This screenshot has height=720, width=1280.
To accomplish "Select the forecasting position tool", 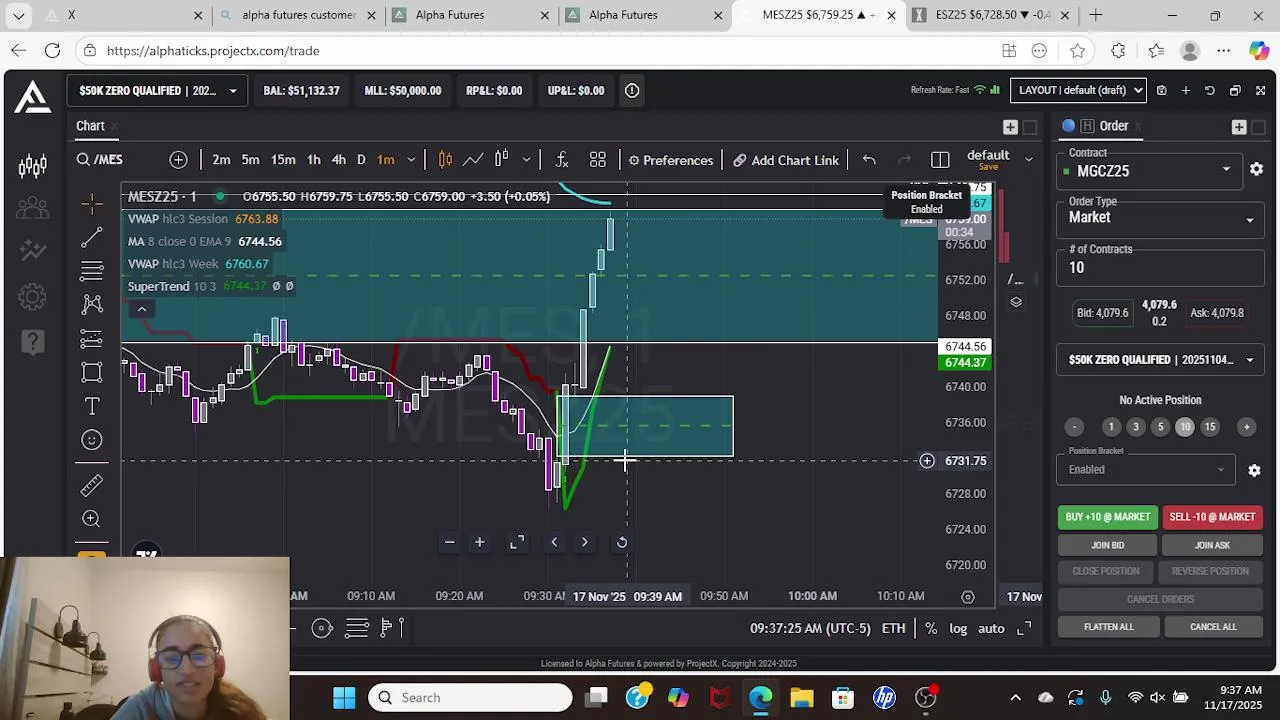I will pyautogui.click(x=92, y=338).
